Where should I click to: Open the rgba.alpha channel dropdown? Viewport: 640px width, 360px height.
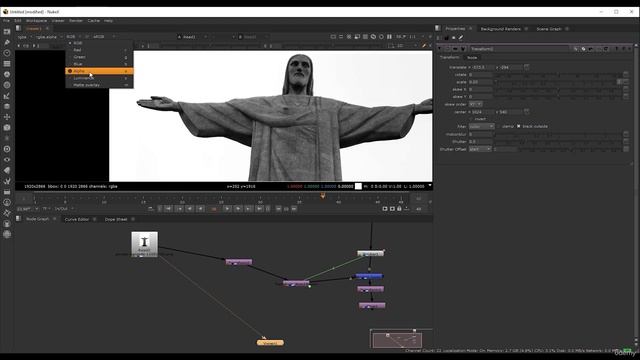[49, 37]
